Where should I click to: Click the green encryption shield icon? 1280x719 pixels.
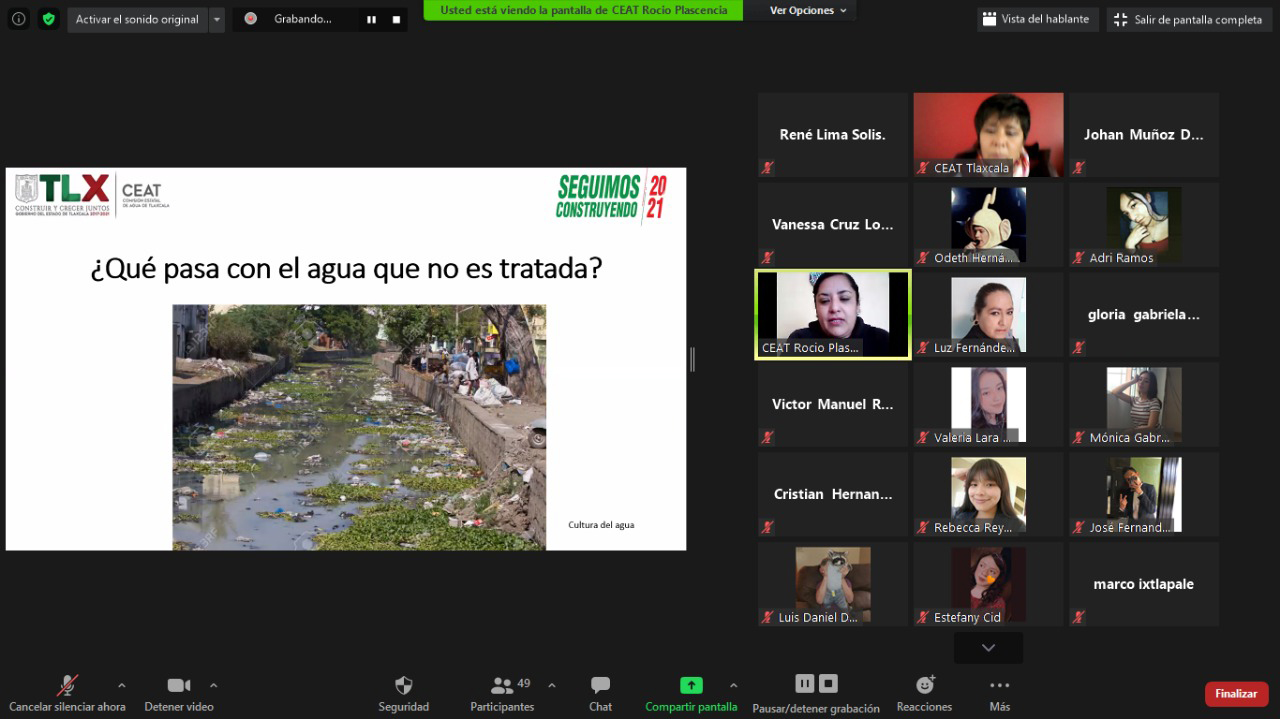(49, 19)
